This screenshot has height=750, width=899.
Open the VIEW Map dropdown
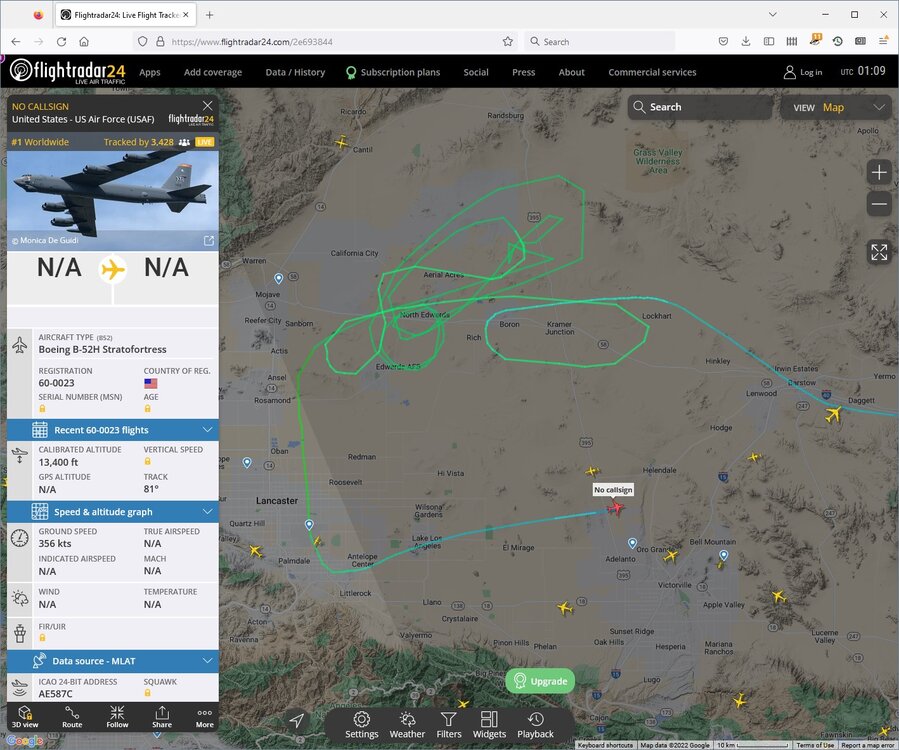(x=837, y=107)
